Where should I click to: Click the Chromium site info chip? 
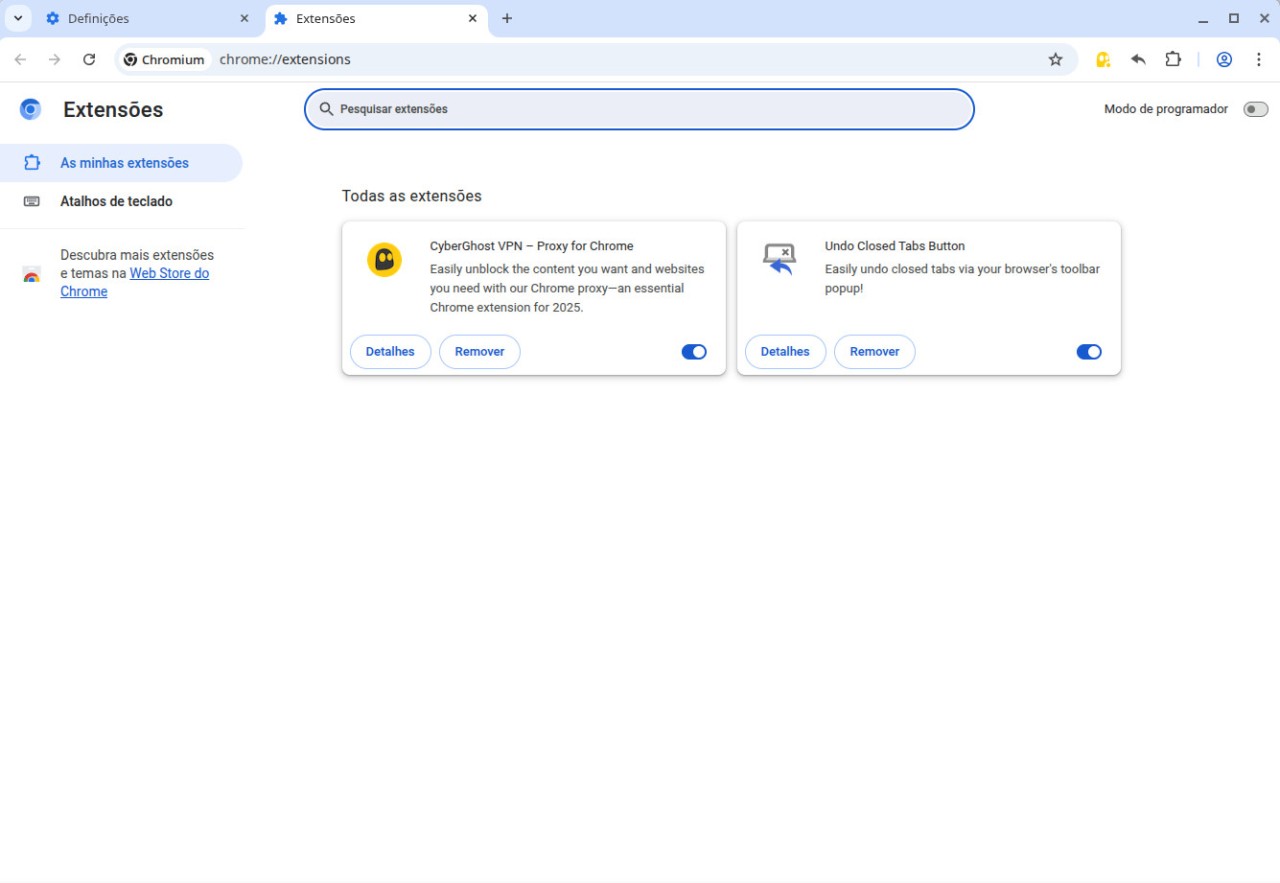(164, 59)
